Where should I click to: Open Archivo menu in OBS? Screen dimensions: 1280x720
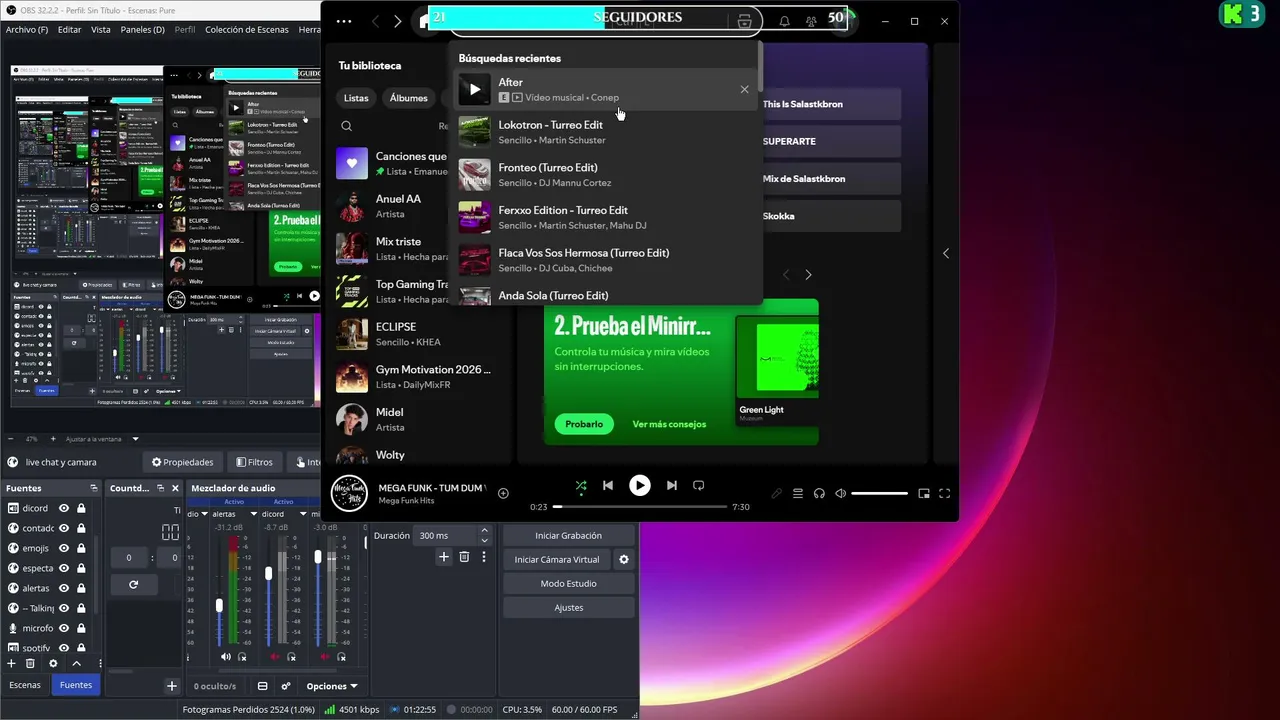pyautogui.click(x=27, y=30)
